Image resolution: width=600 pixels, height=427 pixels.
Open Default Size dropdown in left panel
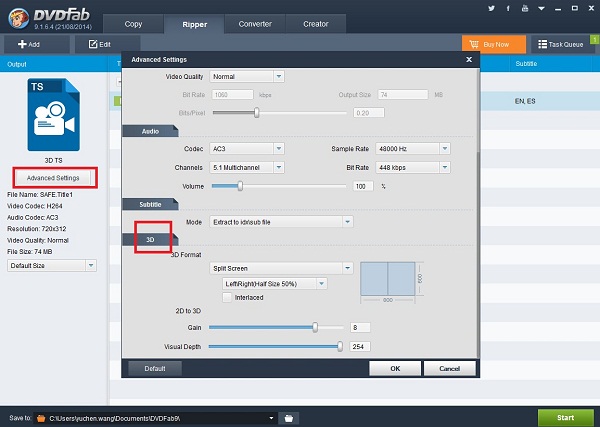[x=52, y=266]
